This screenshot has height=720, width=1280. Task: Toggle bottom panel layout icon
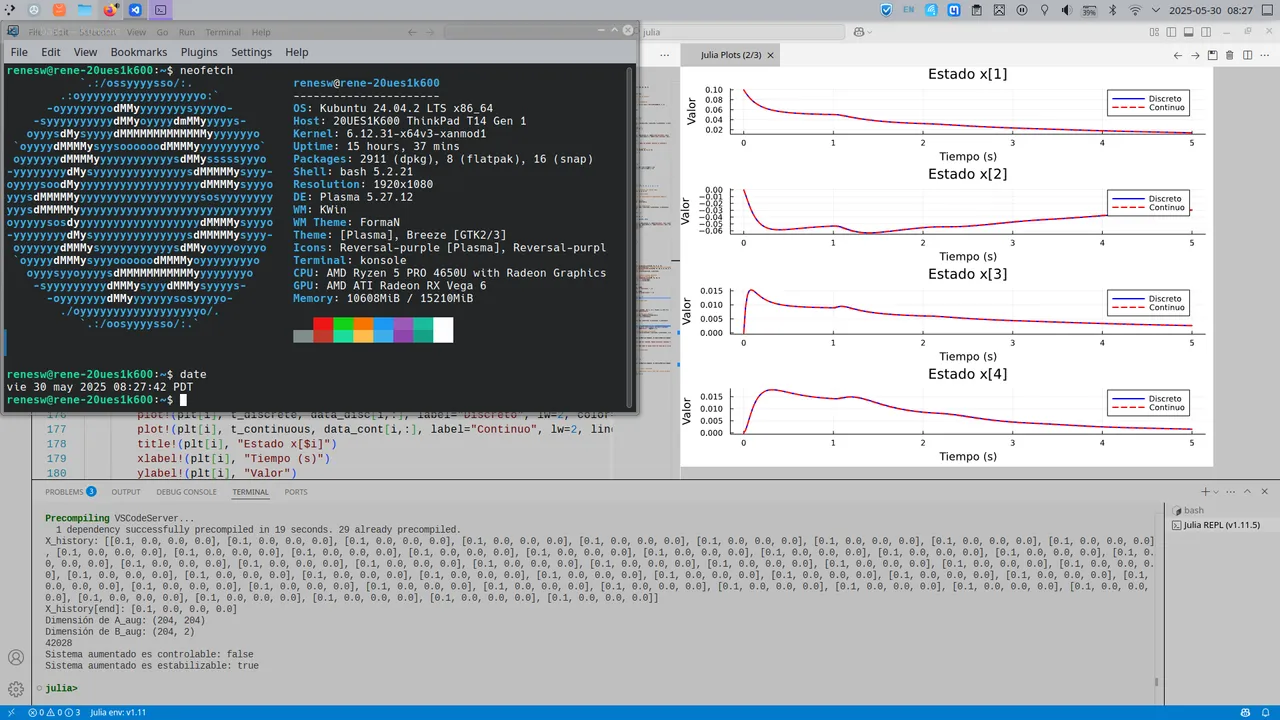click(1188, 32)
